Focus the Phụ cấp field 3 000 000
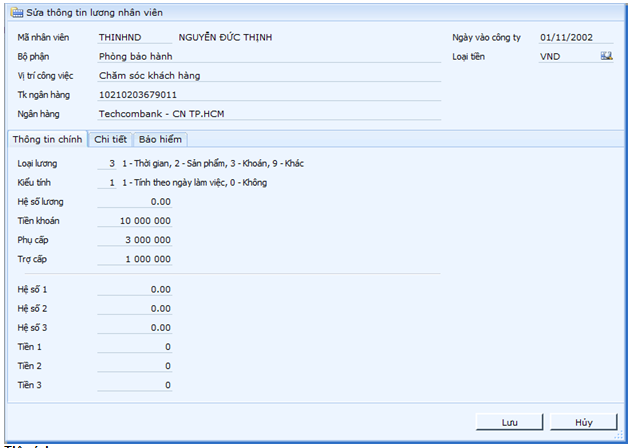 click(x=135, y=239)
